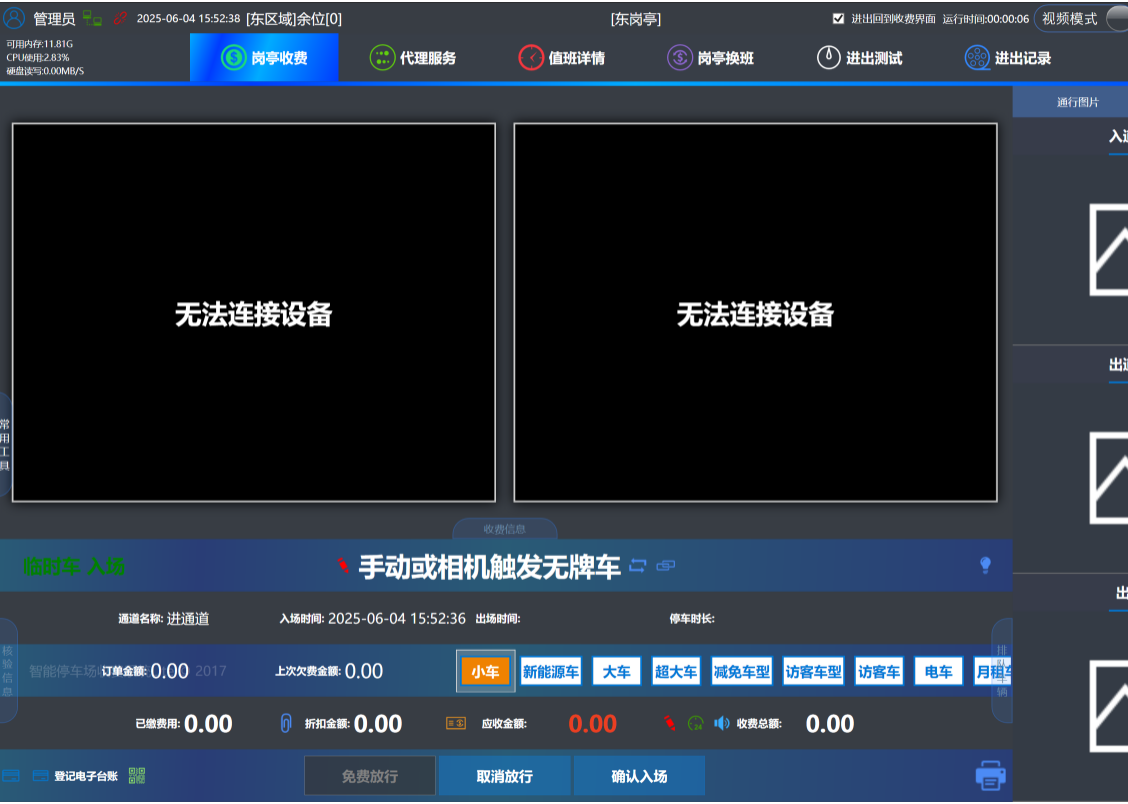This screenshot has height=804, width=1128.
Task: Click the 免费放行 button
Action: point(370,776)
